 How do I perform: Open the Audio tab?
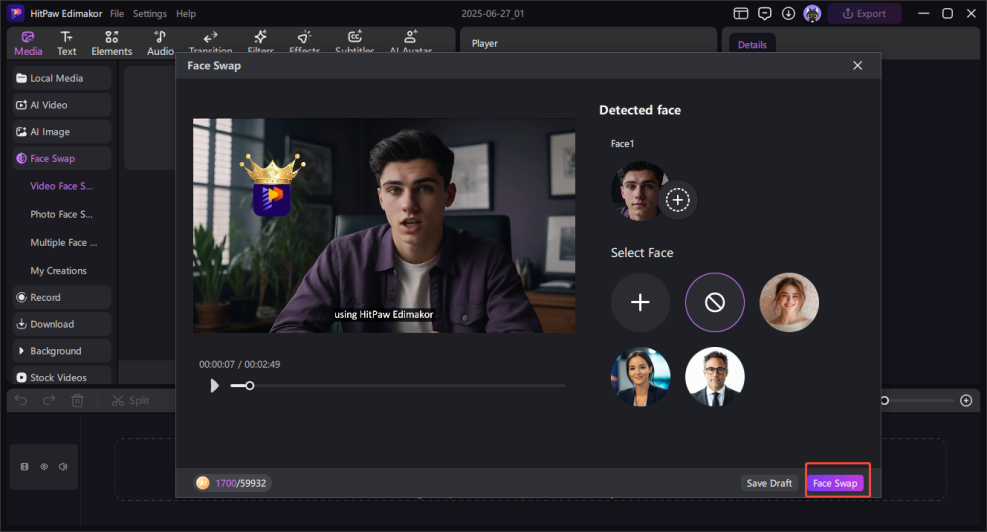coord(160,43)
